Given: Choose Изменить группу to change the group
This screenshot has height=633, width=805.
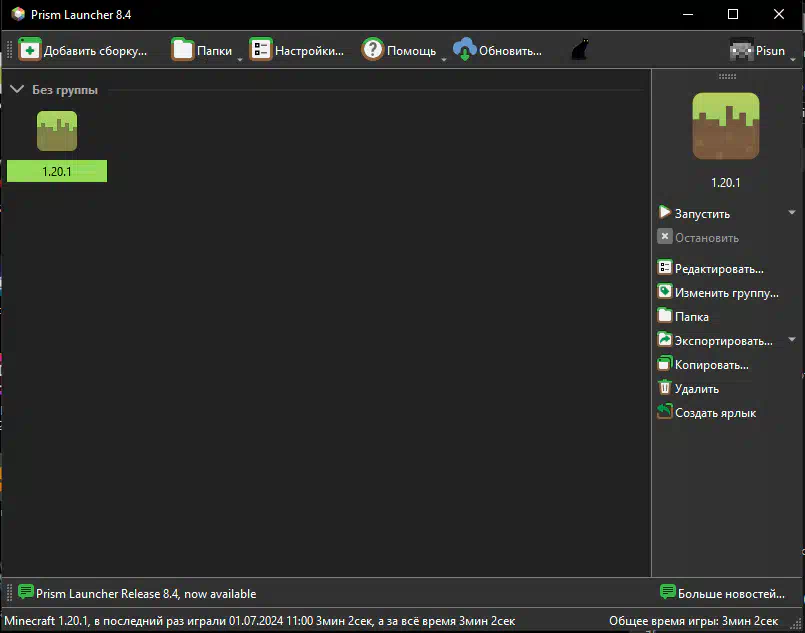Looking at the screenshot, I should tap(718, 292).
